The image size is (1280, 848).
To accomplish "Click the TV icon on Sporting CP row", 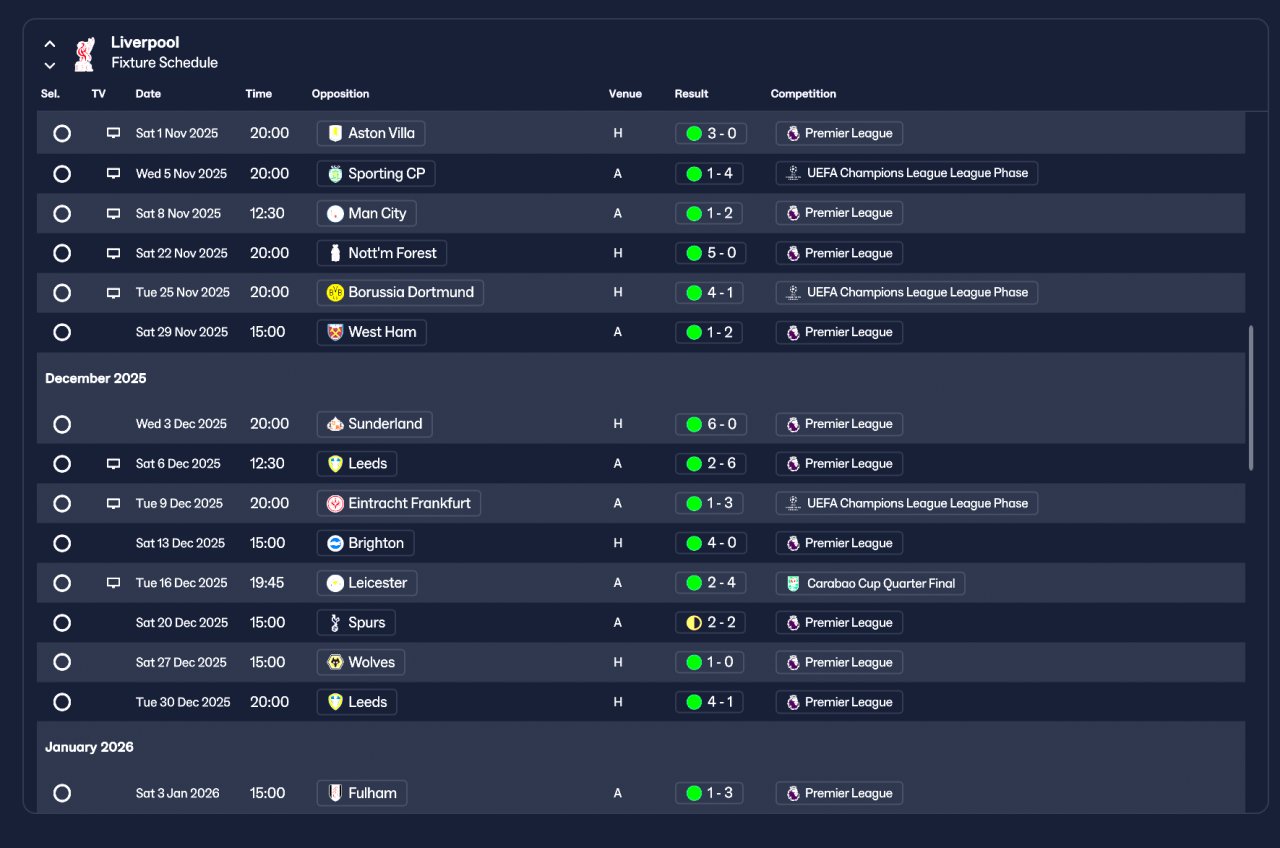I will click(113, 173).
